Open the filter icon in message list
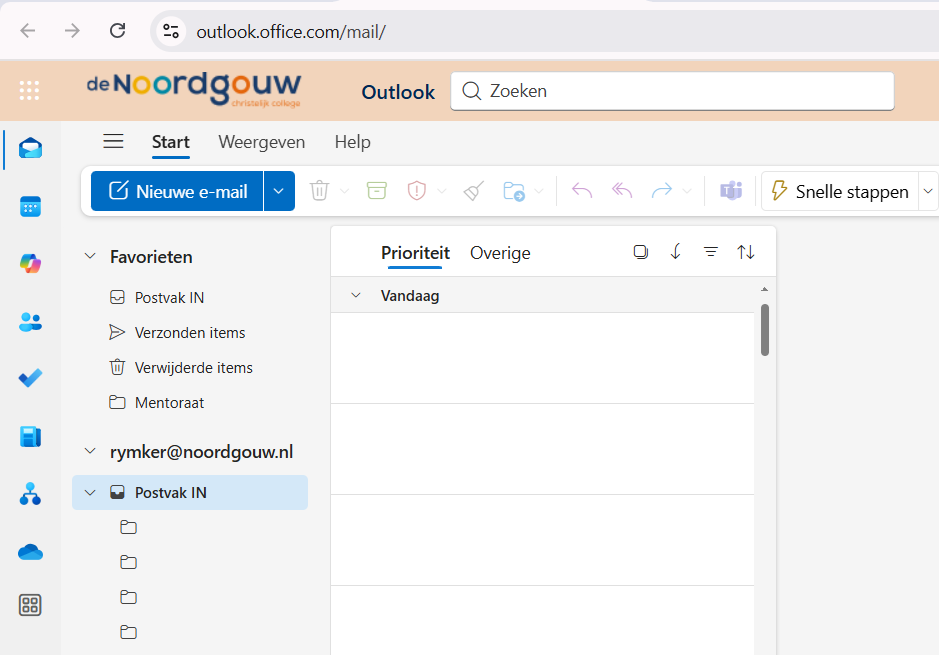This screenshot has width=939, height=655. [711, 253]
